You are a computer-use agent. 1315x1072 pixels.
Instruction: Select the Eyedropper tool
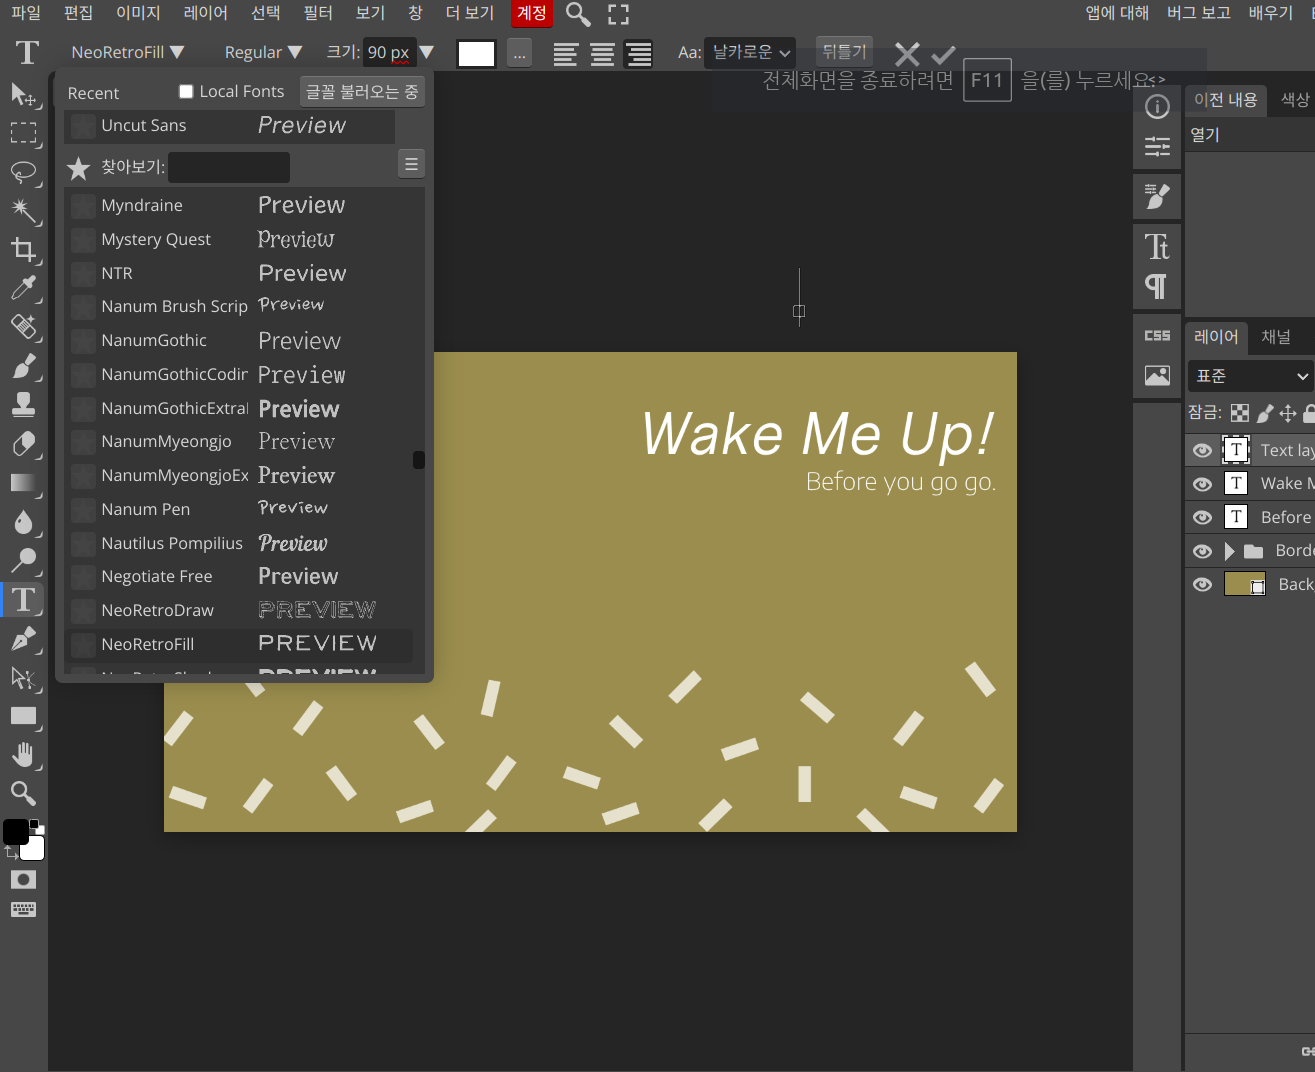point(23,288)
